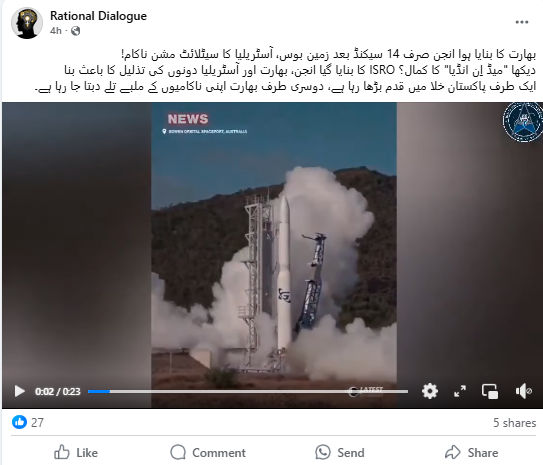Click the thumbs-up icon in Like
543x465 pixels.
[x=62, y=452]
